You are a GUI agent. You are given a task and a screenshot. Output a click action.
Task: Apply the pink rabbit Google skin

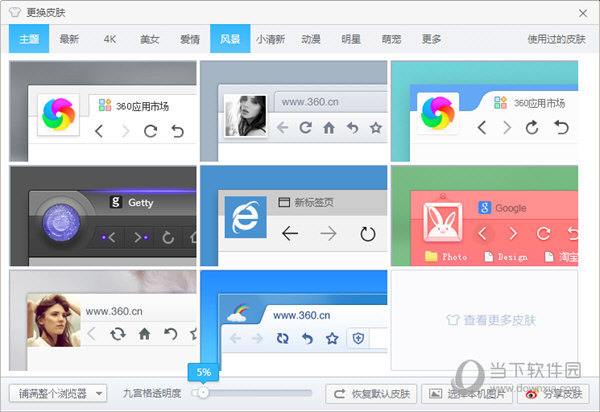click(484, 216)
